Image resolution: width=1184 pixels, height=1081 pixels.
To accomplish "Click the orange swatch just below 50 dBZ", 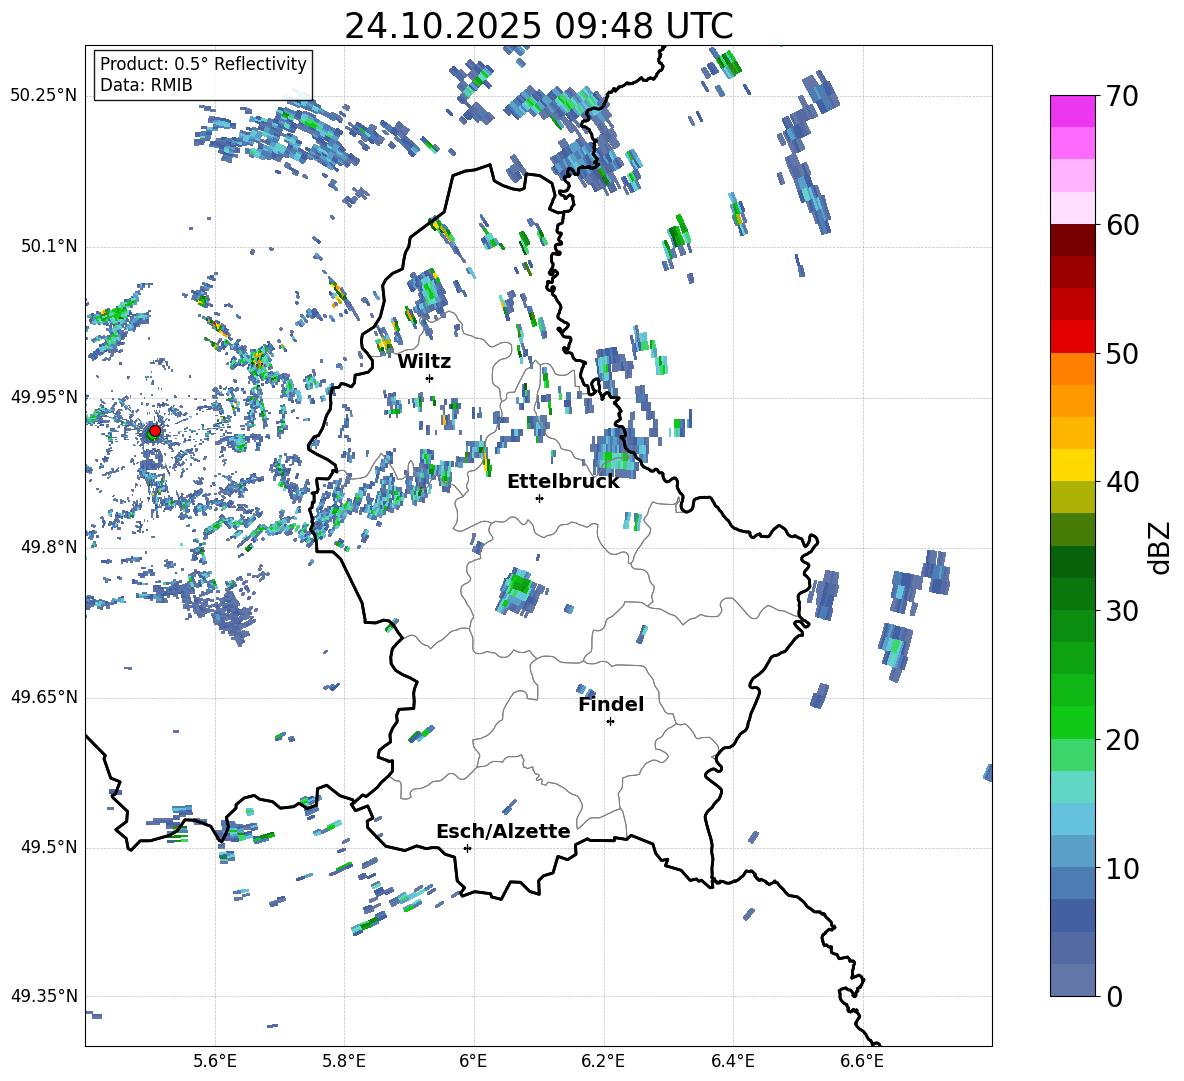I will [x=1072, y=368].
